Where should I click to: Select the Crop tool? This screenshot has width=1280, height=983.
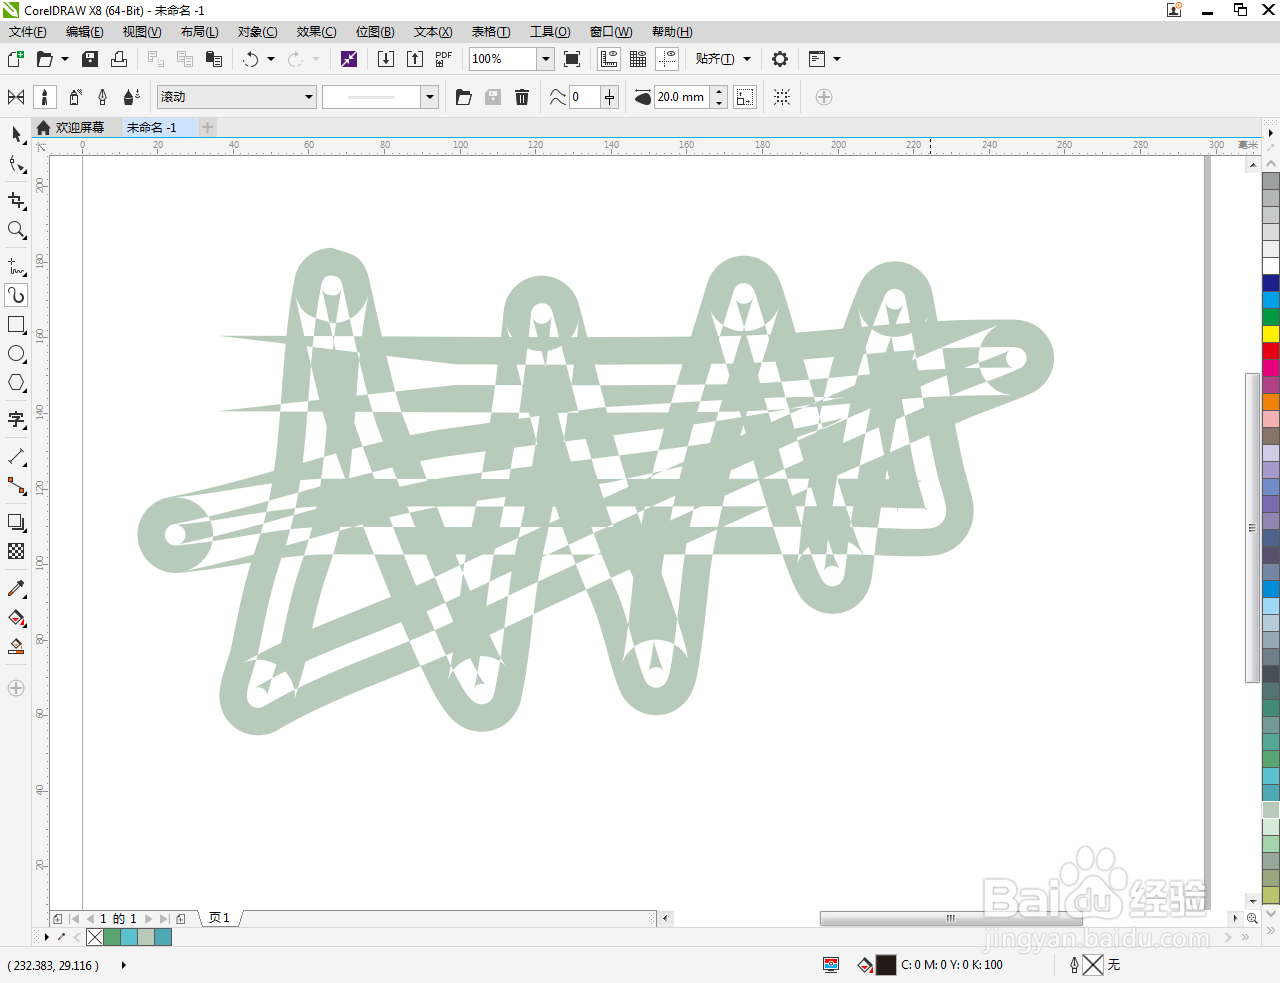pyautogui.click(x=16, y=201)
